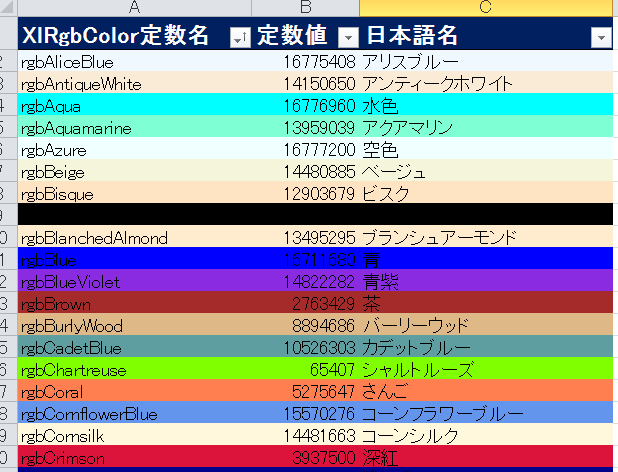The image size is (618, 472).
Task: Select value 8894686 cell
Action: 305,325
